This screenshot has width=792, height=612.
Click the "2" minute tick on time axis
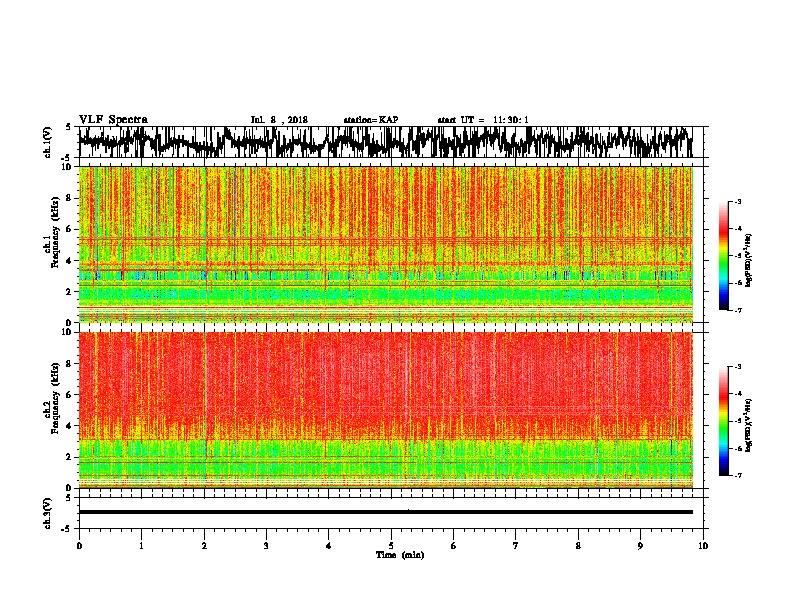pos(204,546)
